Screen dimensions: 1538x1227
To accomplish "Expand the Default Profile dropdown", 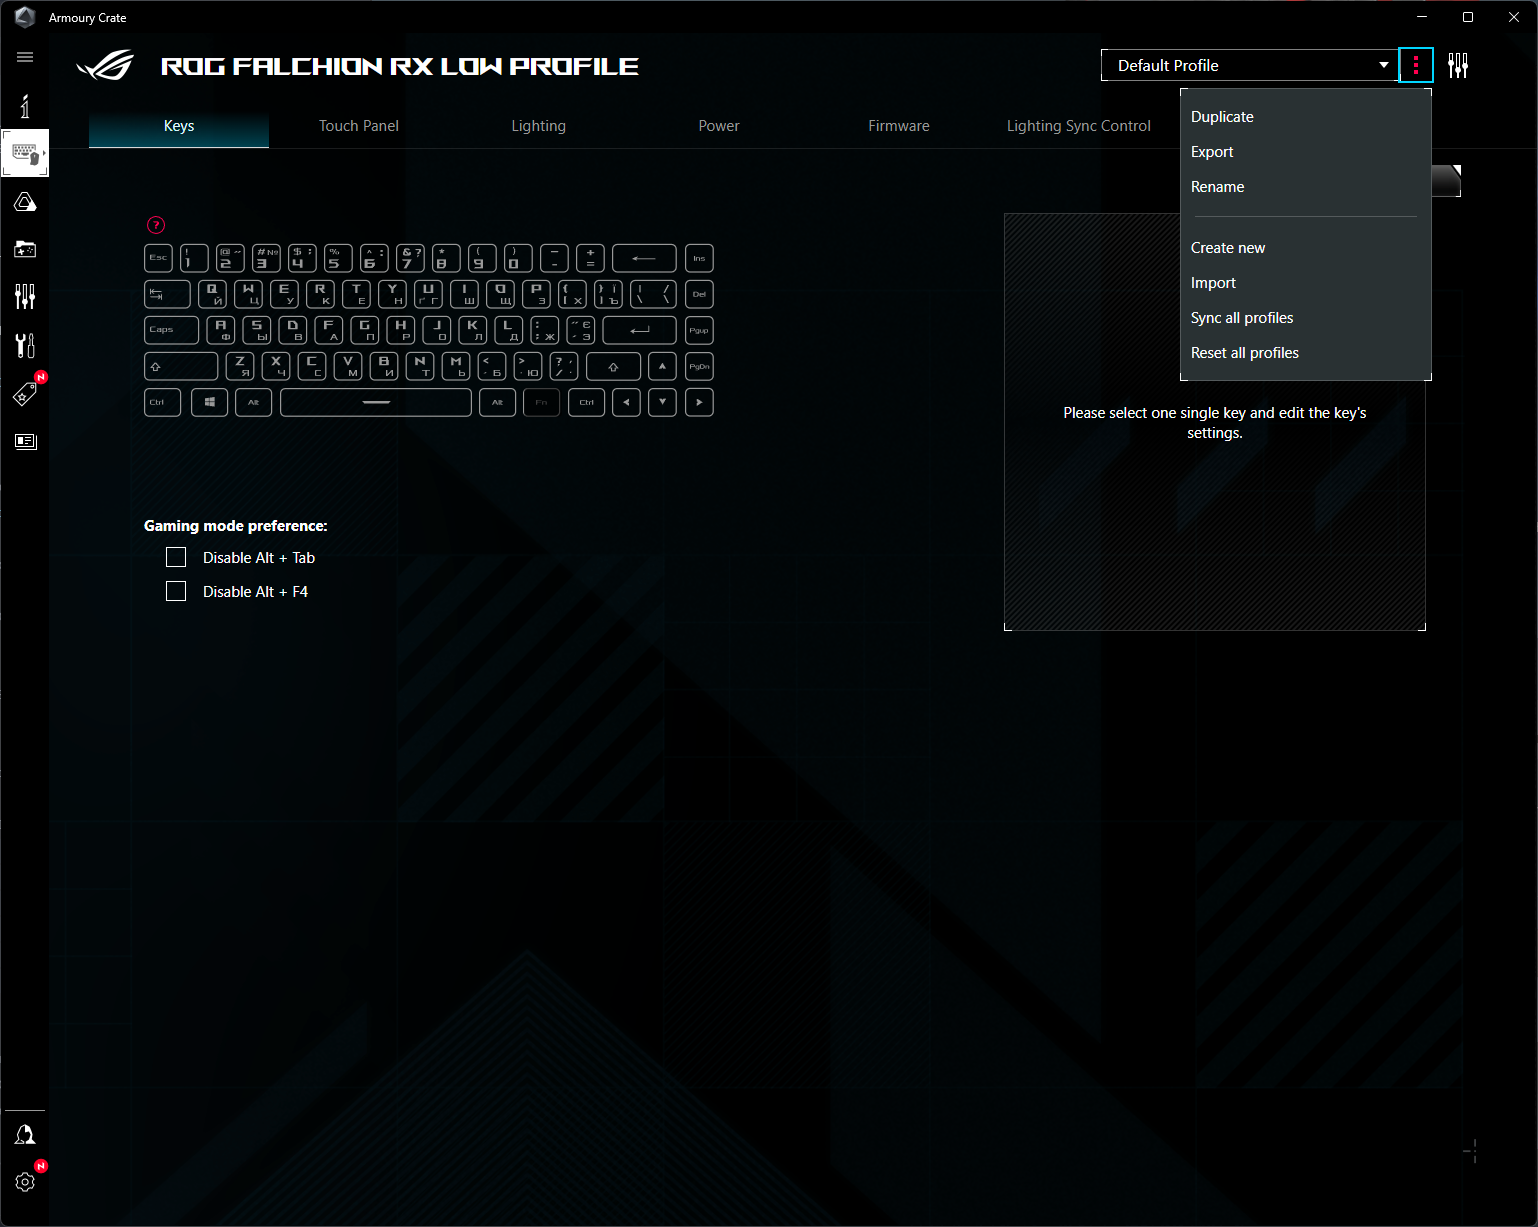I will pyautogui.click(x=1249, y=65).
